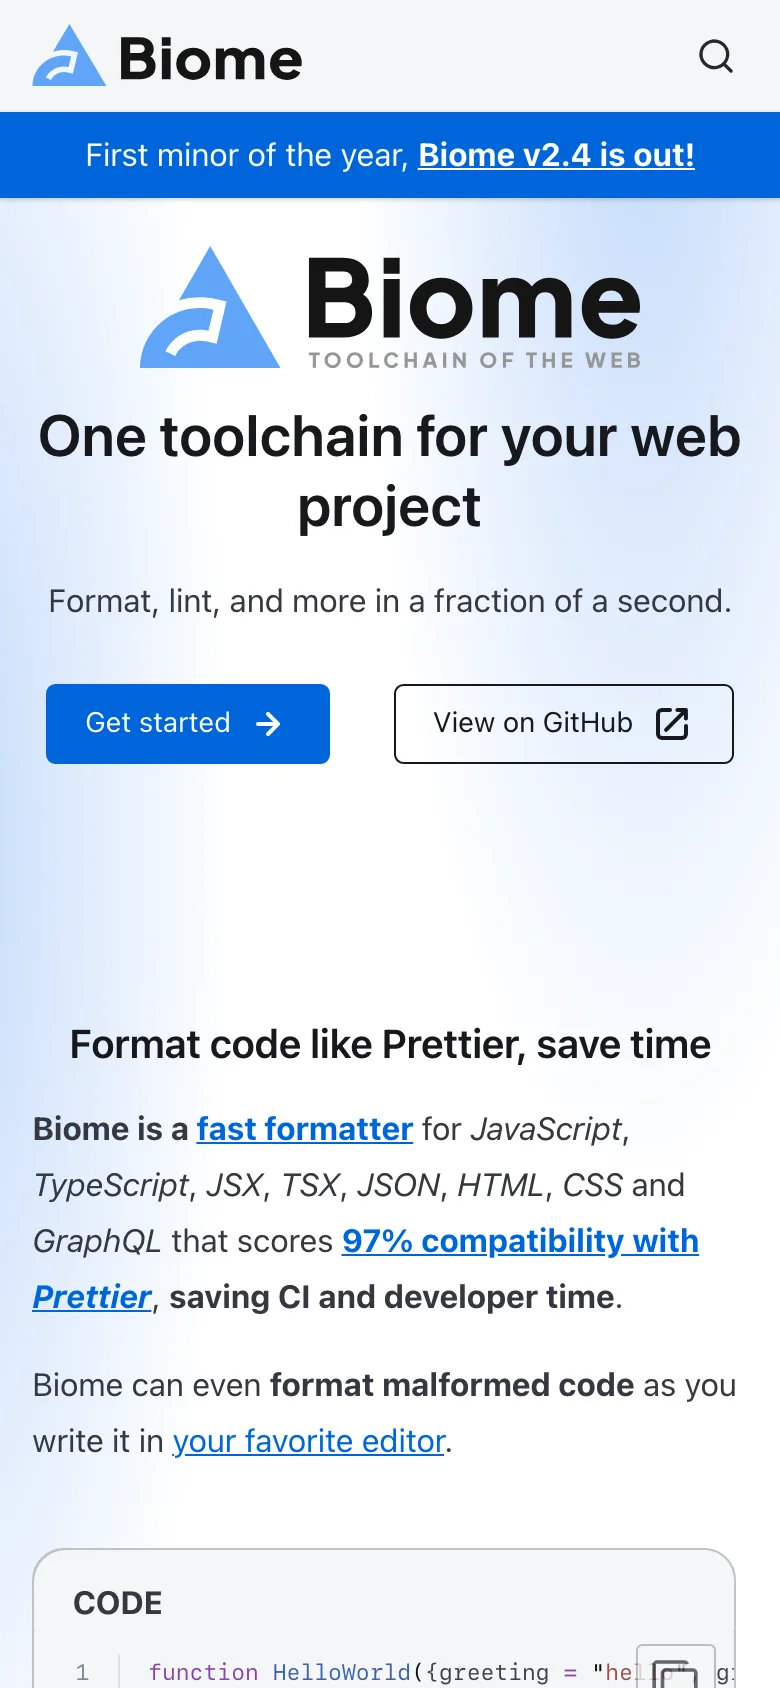The width and height of the screenshot is (780, 1688).
Task: Click the CODE panel label
Action: [118, 1603]
